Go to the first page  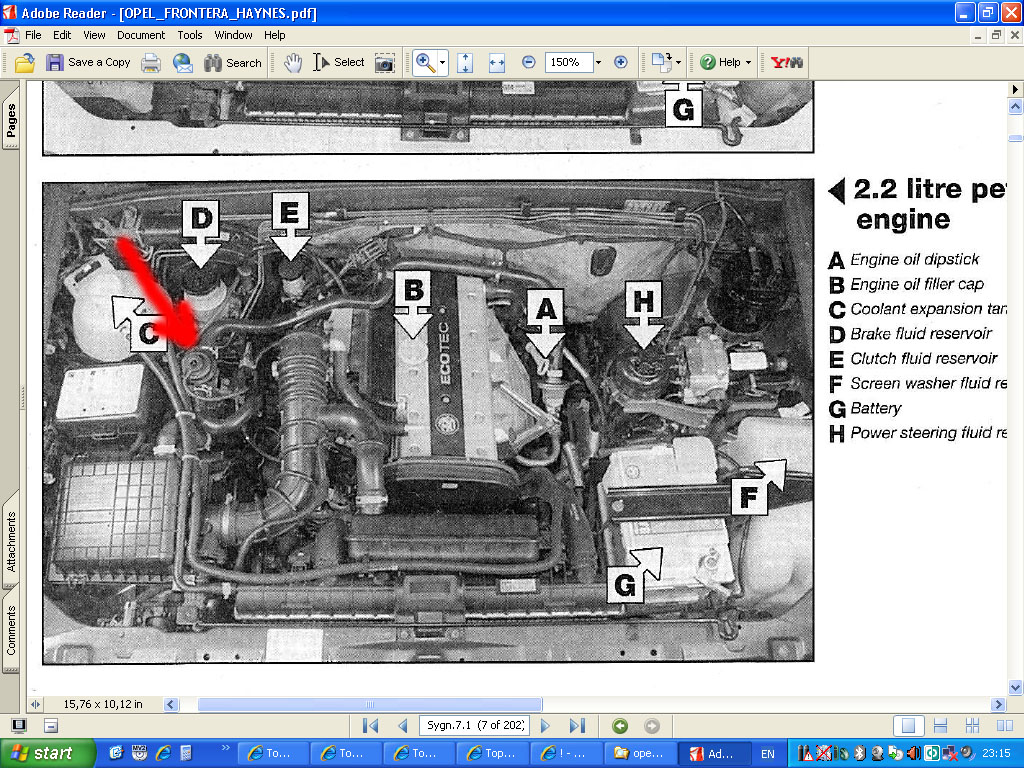pyautogui.click(x=370, y=726)
